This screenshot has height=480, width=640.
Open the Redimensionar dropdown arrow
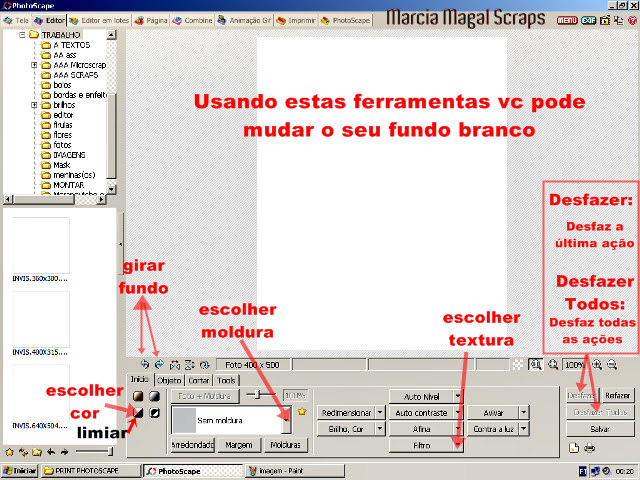[x=380, y=413]
